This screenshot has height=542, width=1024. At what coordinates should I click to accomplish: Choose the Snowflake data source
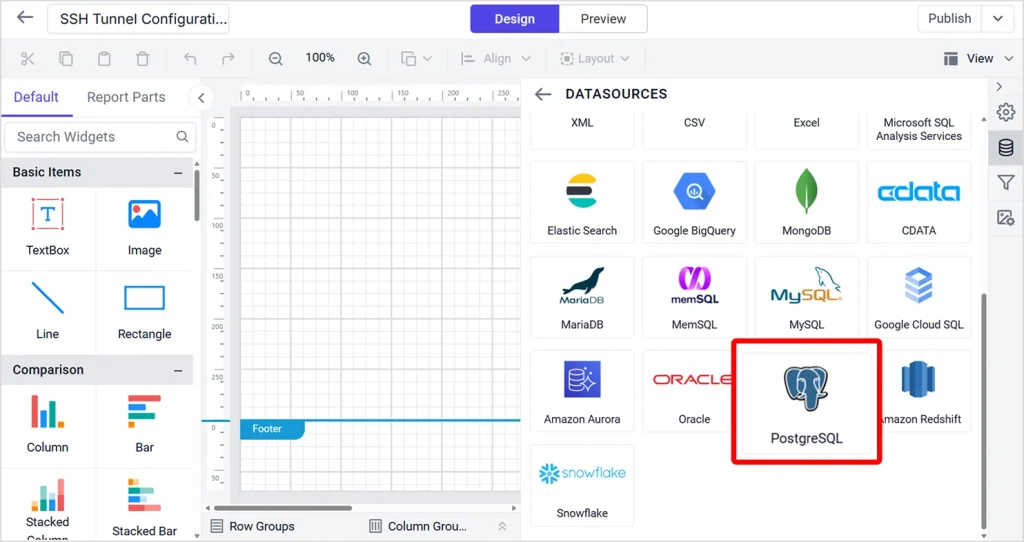point(582,485)
